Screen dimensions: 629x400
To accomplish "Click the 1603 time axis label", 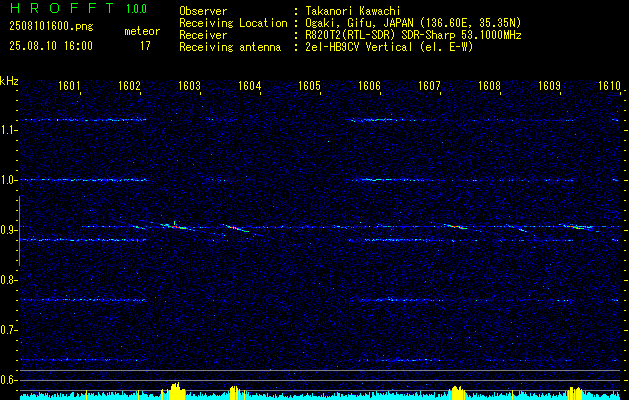I will 189,85.
